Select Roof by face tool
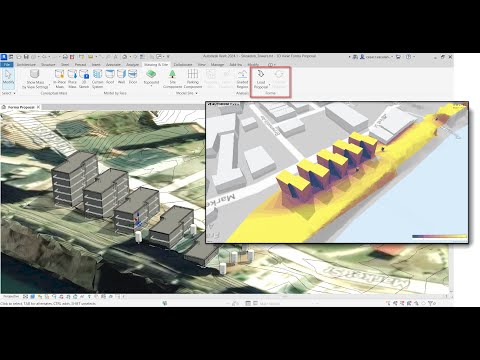 (110, 77)
